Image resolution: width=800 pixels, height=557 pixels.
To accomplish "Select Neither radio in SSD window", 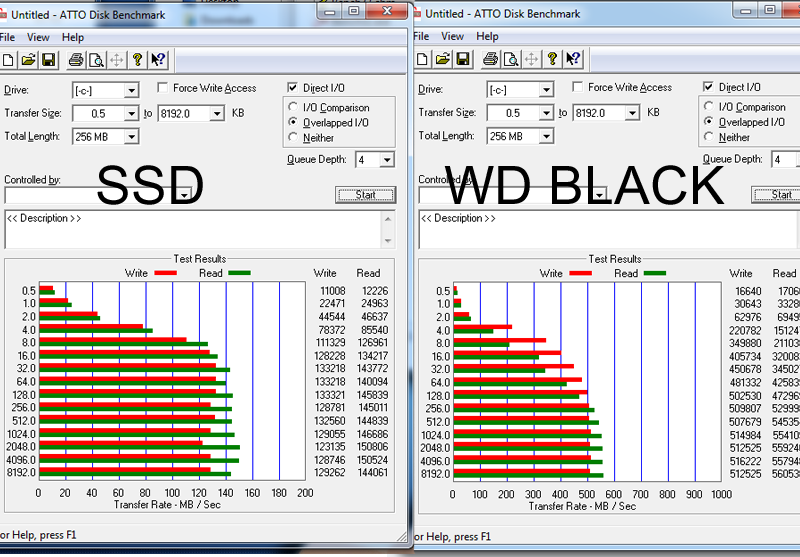I will pos(293,137).
